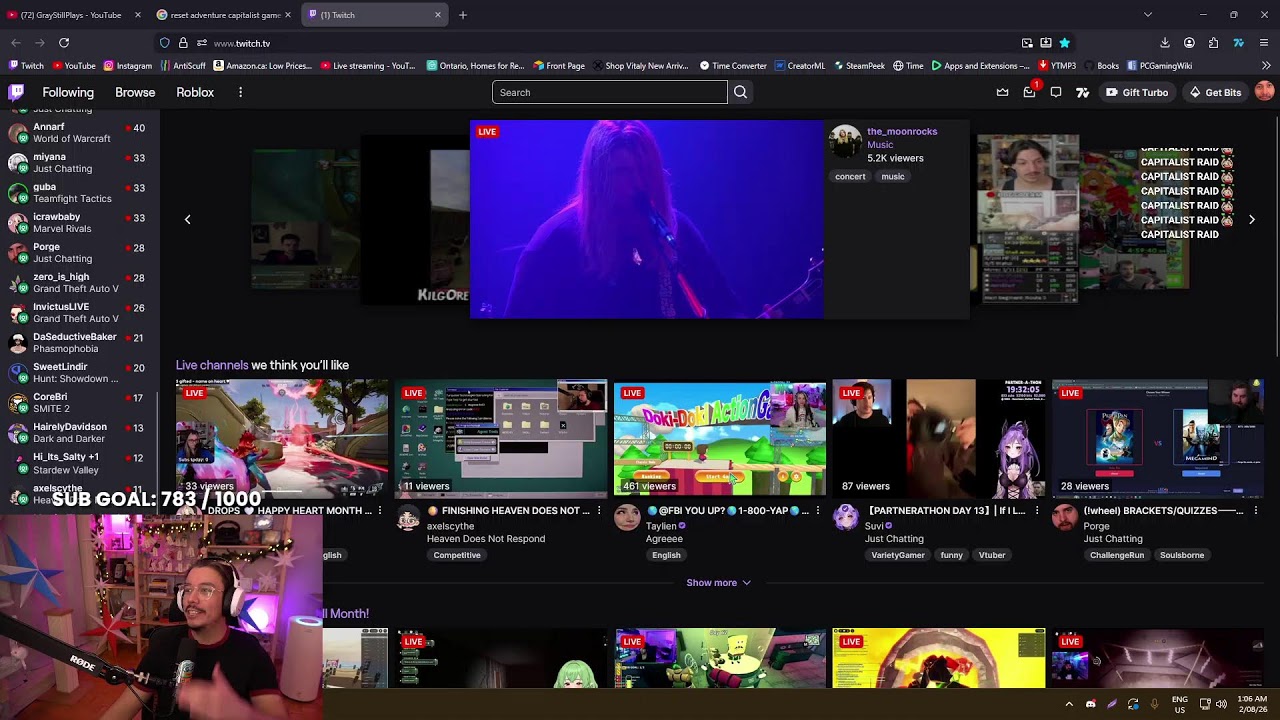Image resolution: width=1280 pixels, height=720 pixels.
Task: Click the Twitch search field
Action: point(610,92)
